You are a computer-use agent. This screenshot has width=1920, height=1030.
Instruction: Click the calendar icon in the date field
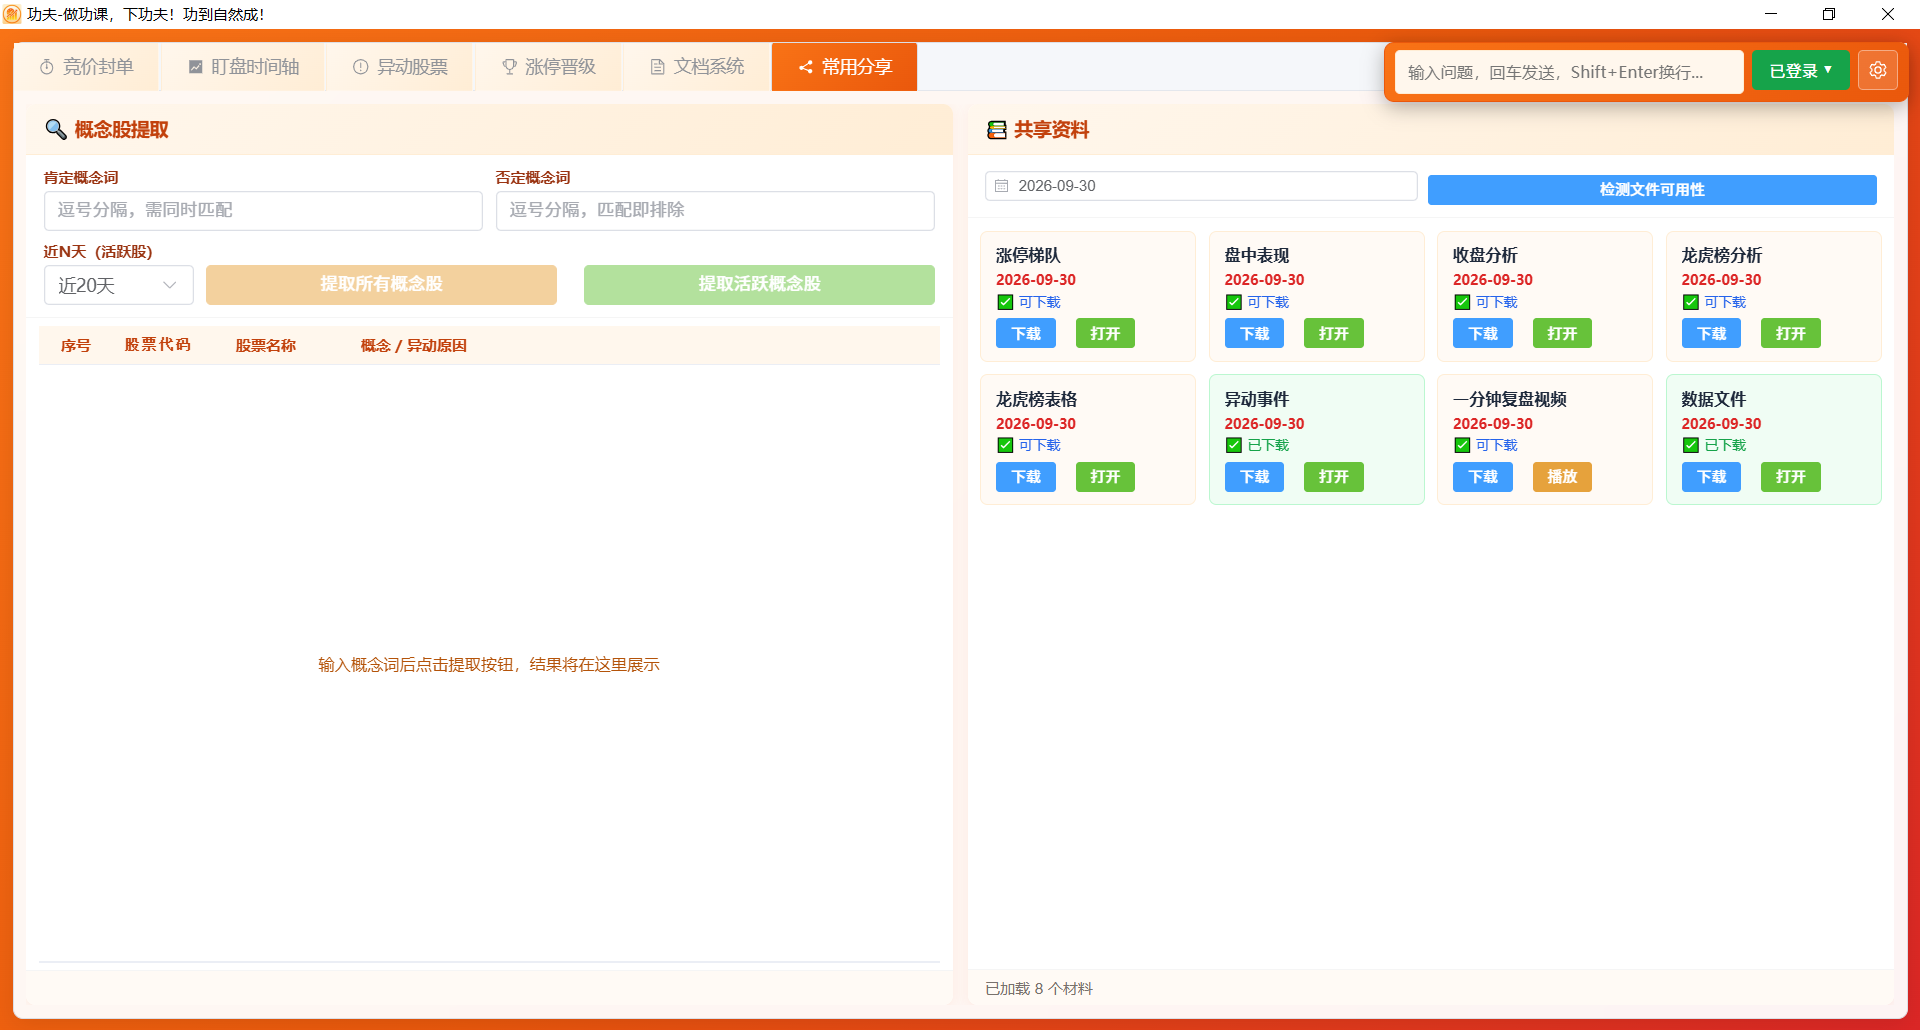click(1002, 186)
